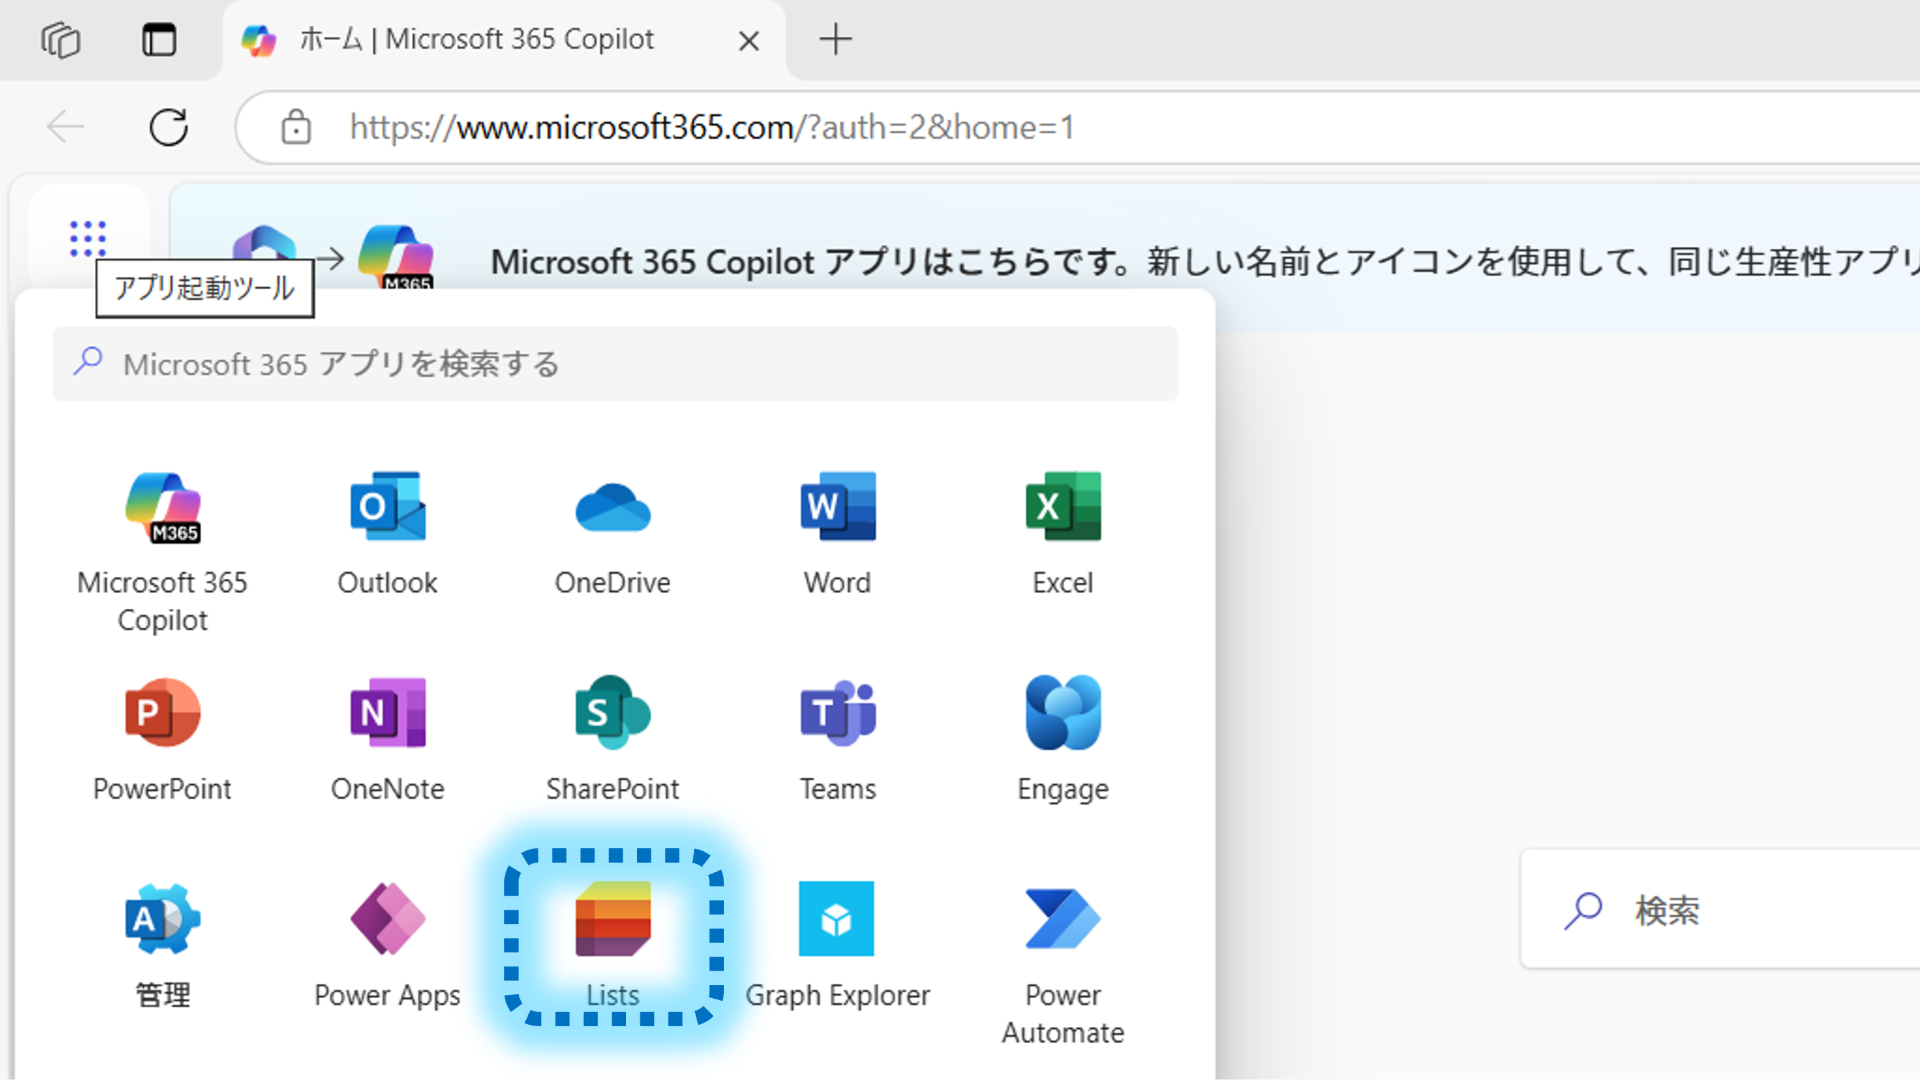Click the 検索 search box on the page
This screenshot has height=1083, width=1920.
tap(1720, 910)
